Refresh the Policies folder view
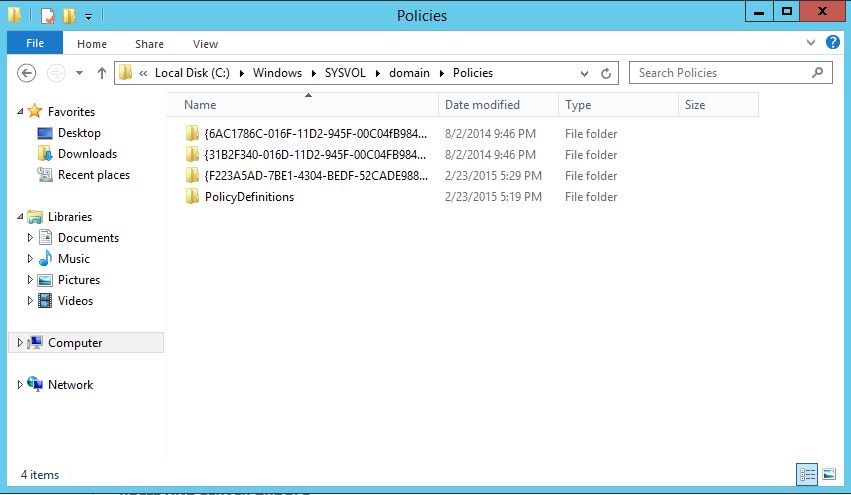 tap(606, 73)
